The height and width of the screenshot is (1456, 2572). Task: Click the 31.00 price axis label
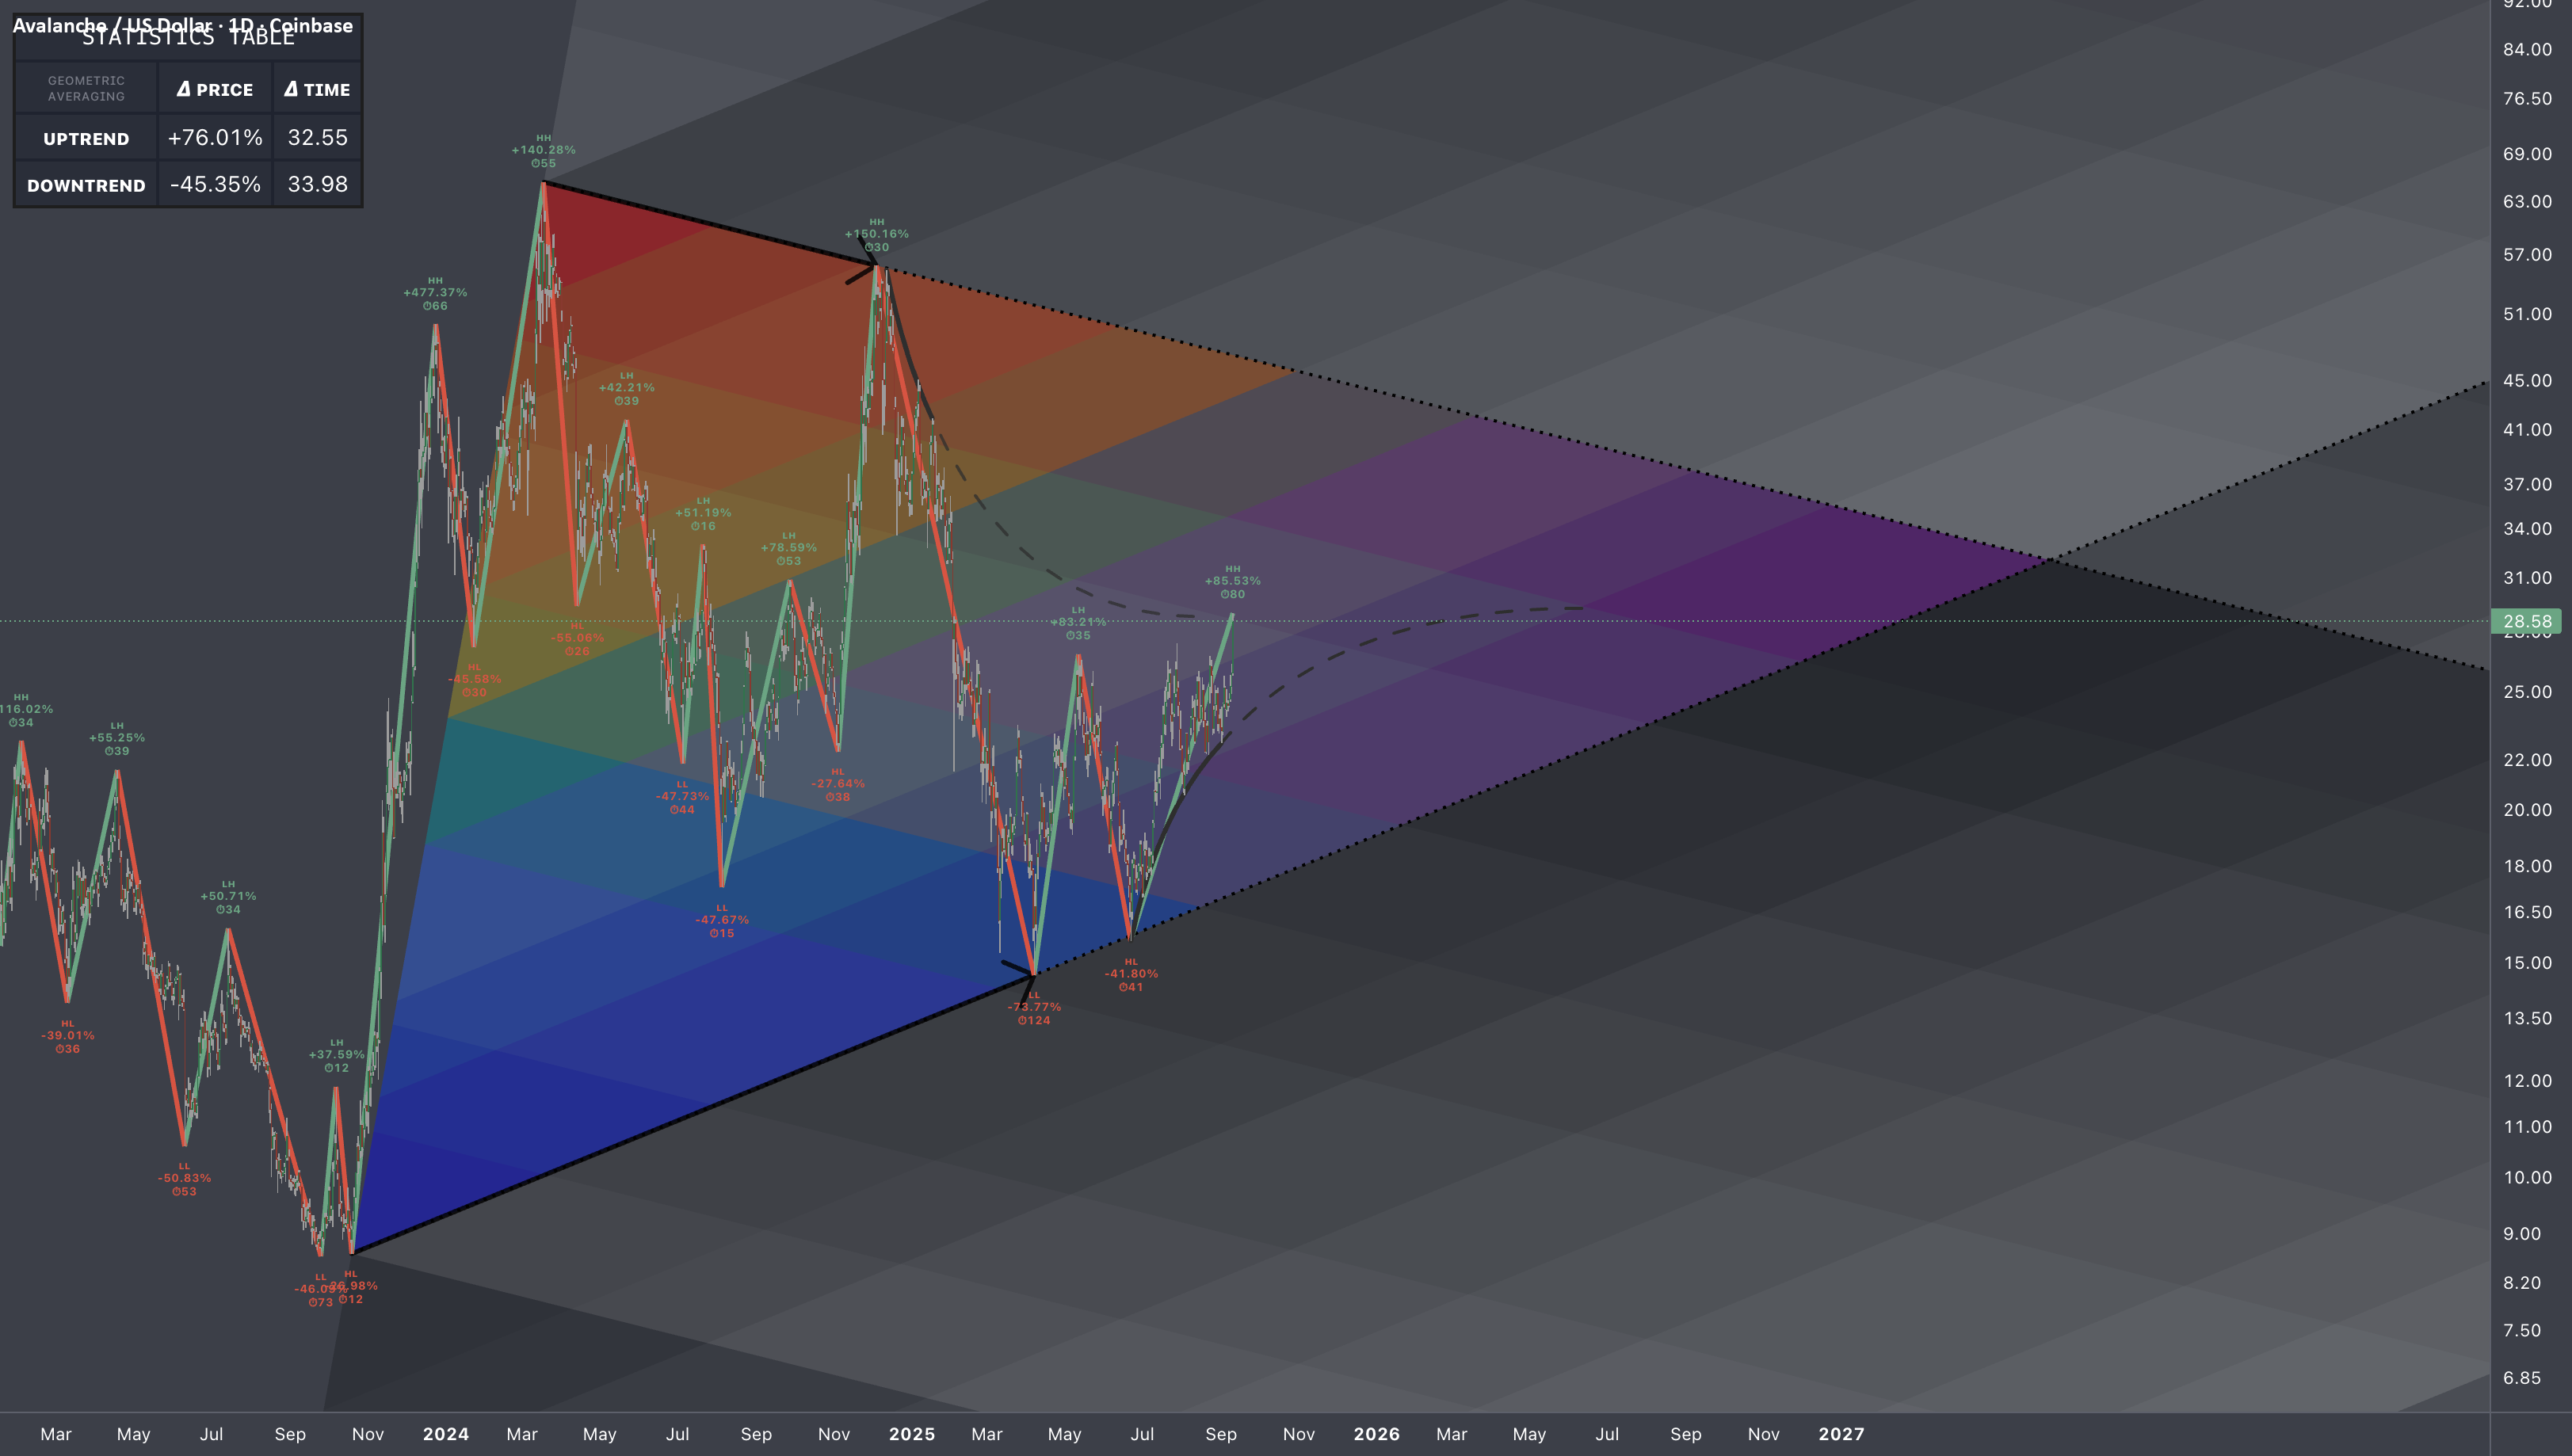point(2527,578)
